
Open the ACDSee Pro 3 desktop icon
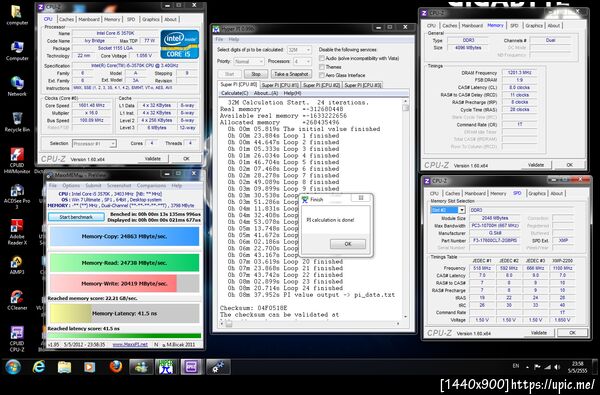[17, 196]
